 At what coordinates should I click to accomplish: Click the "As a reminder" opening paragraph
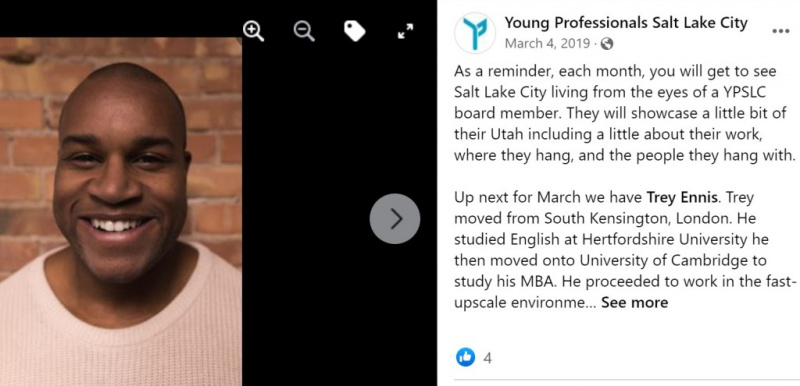coord(625,113)
